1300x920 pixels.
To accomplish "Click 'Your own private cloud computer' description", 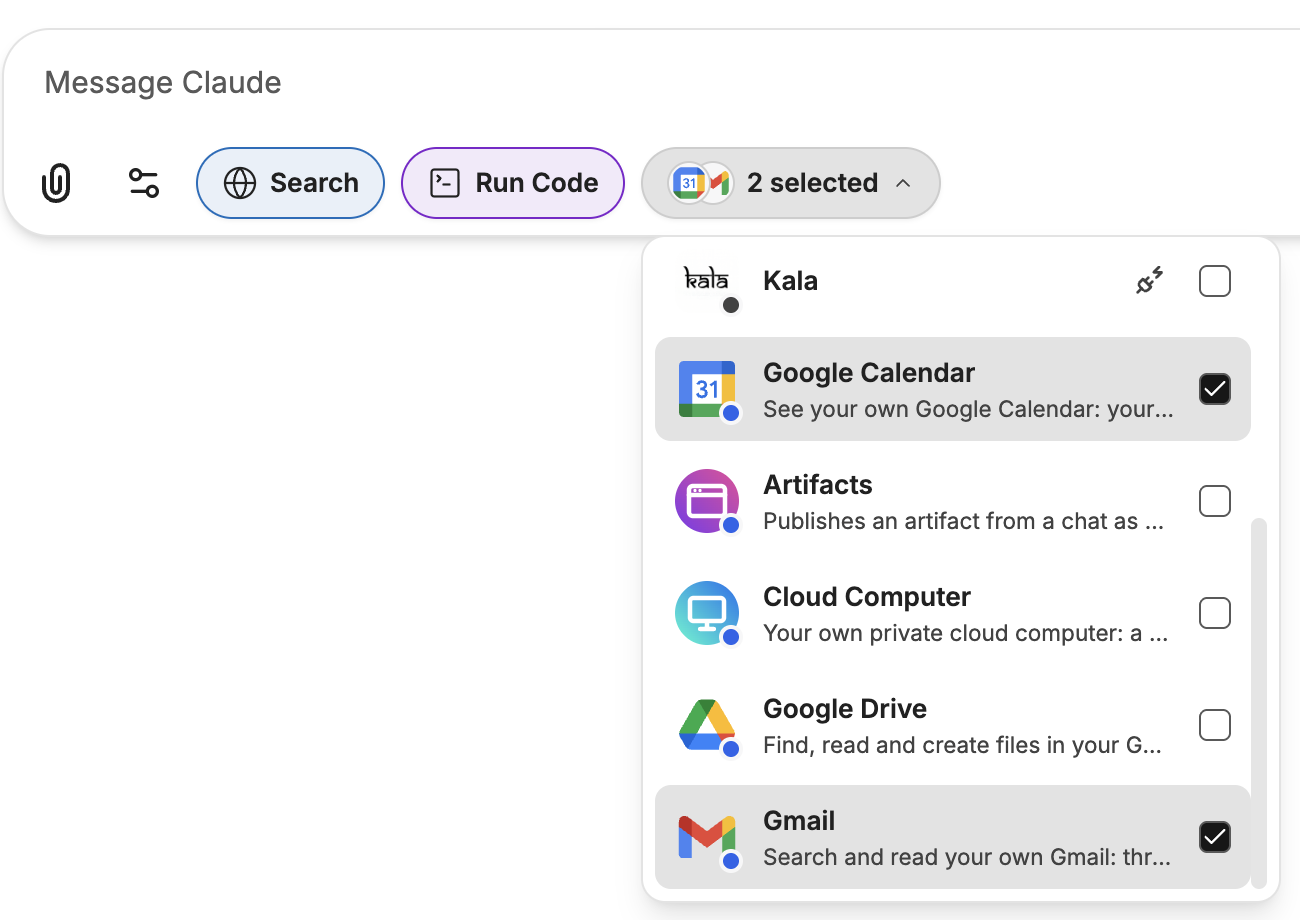I will click(x=966, y=633).
